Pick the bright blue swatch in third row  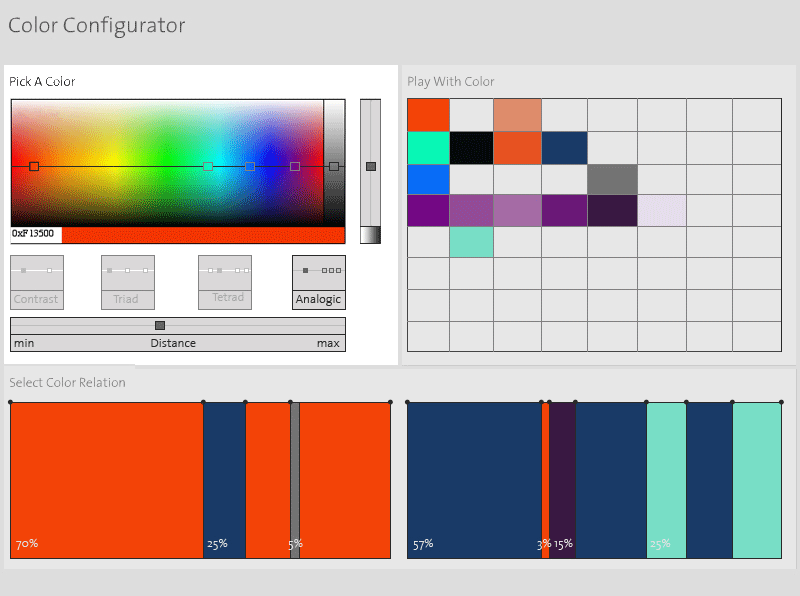click(429, 179)
